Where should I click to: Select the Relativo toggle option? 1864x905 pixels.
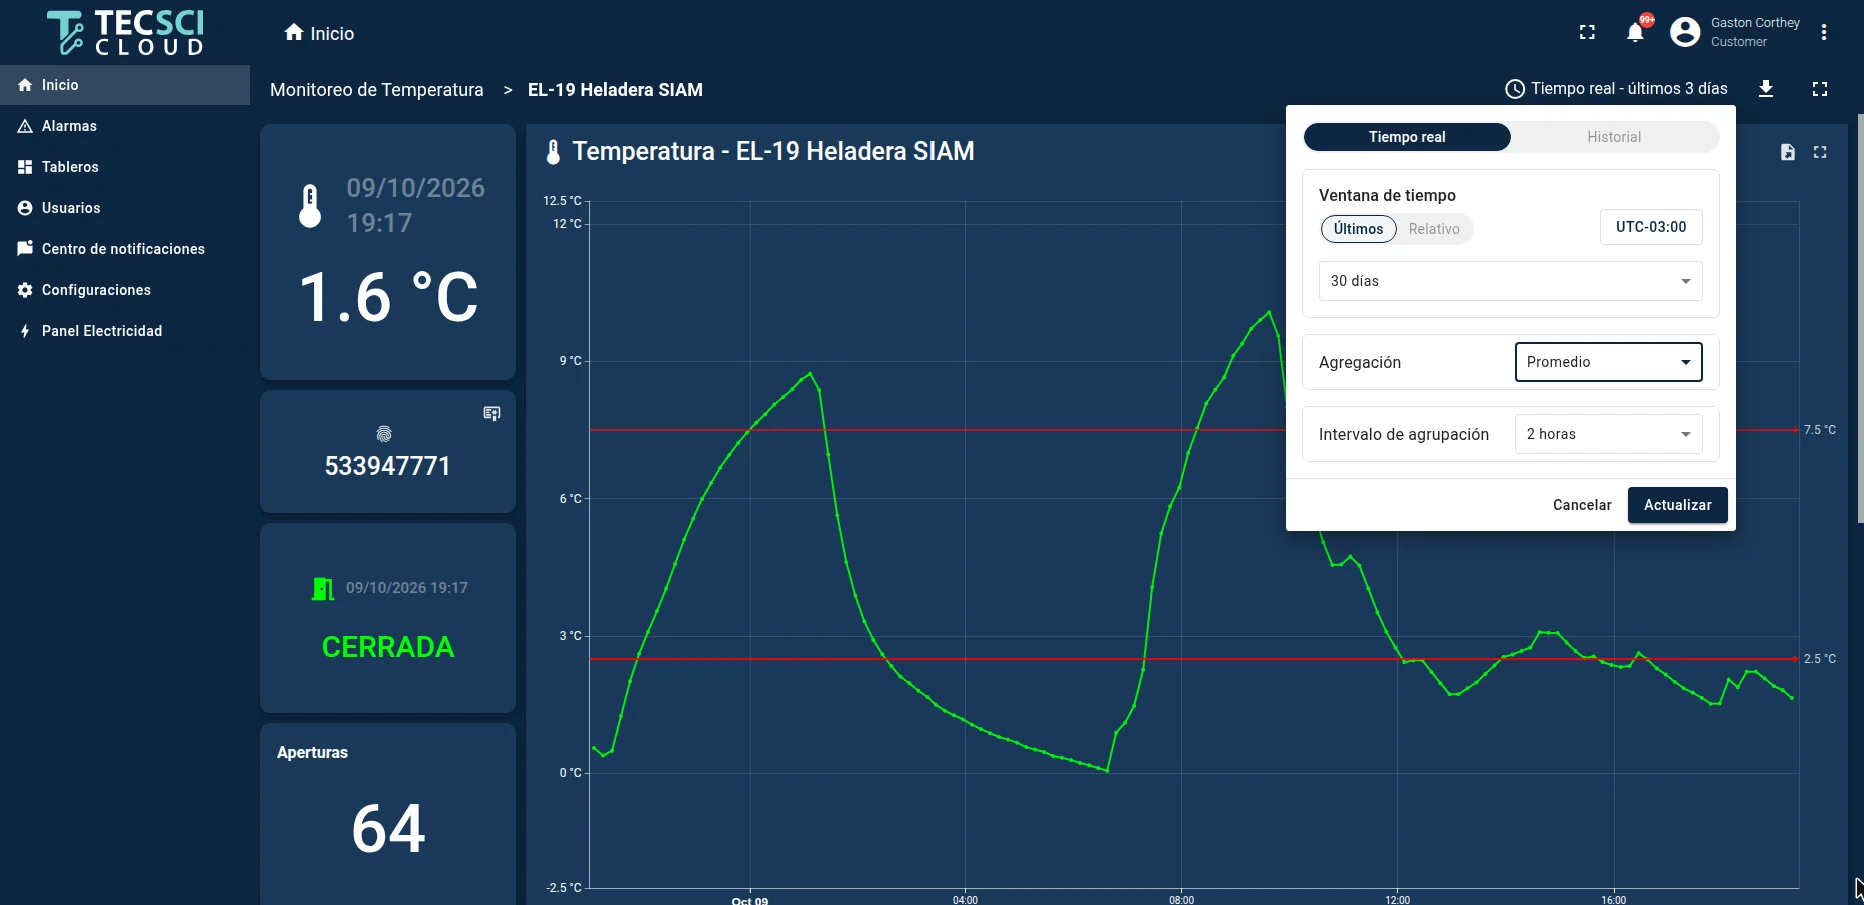[1434, 229]
